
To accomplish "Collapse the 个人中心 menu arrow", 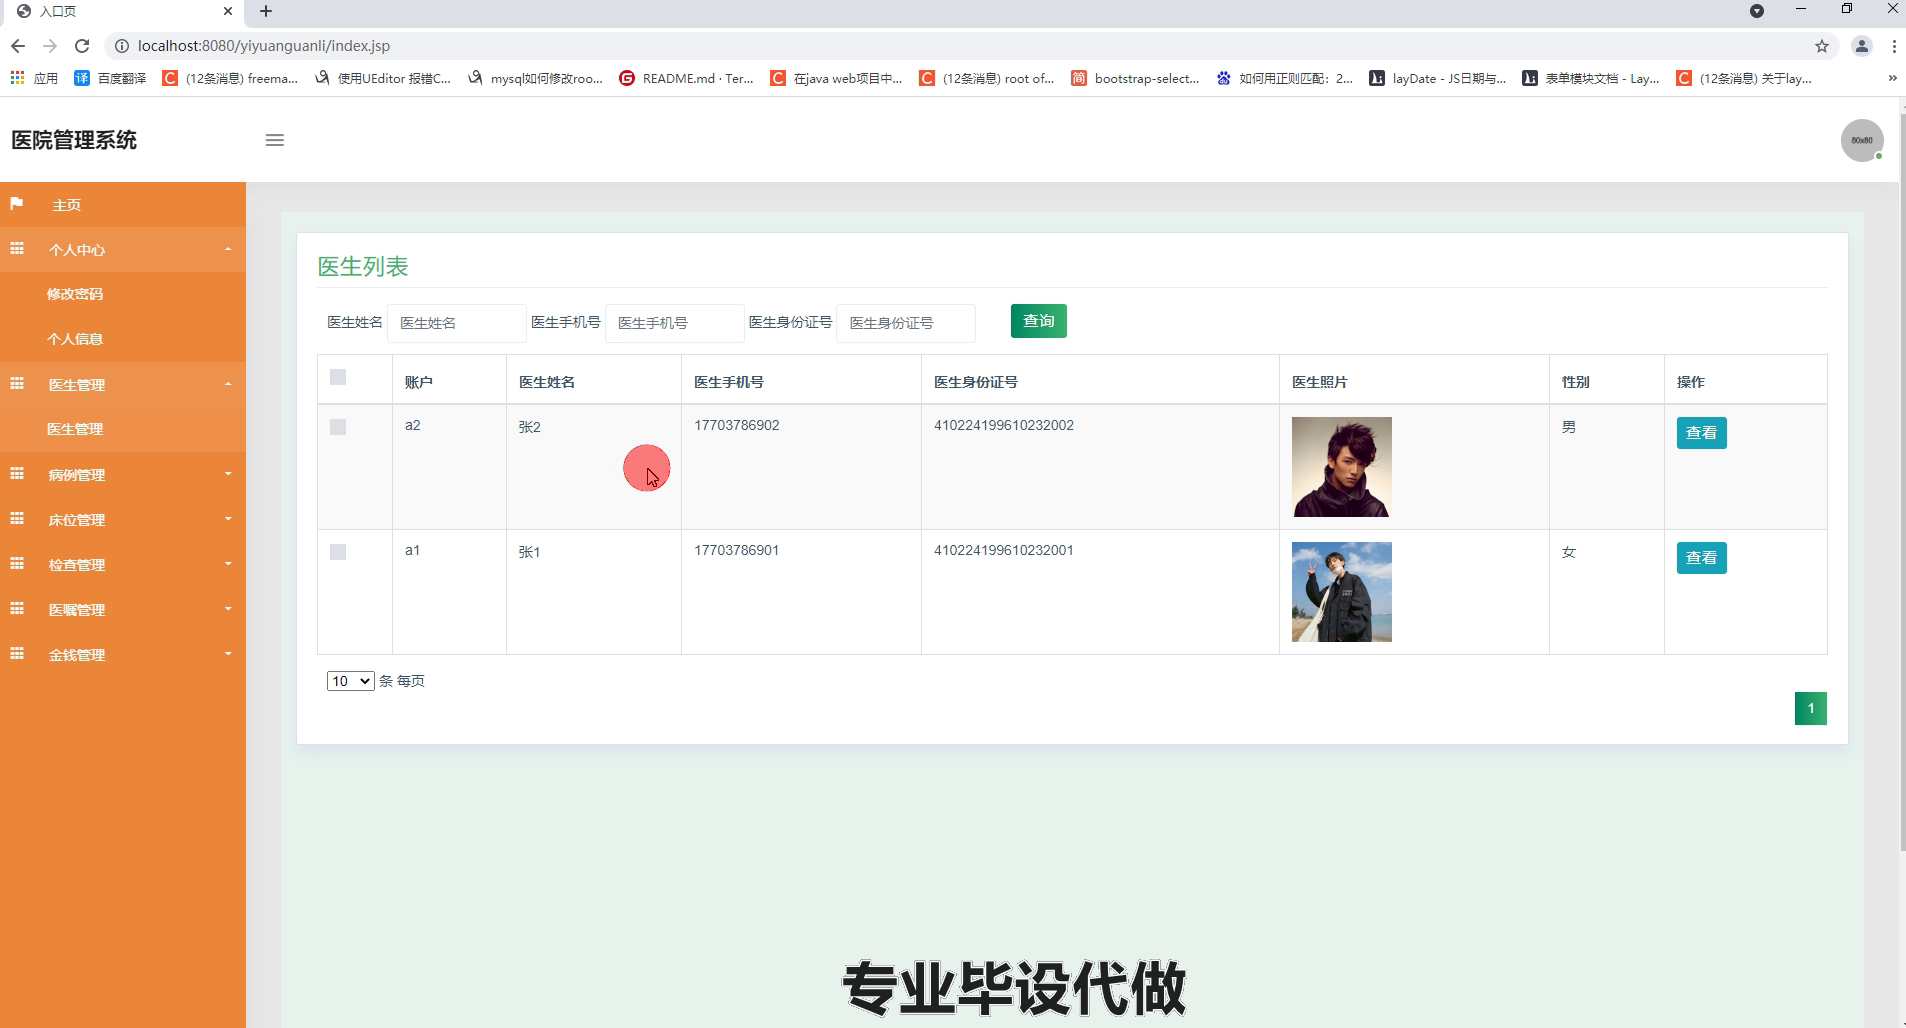I will pyautogui.click(x=228, y=249).
